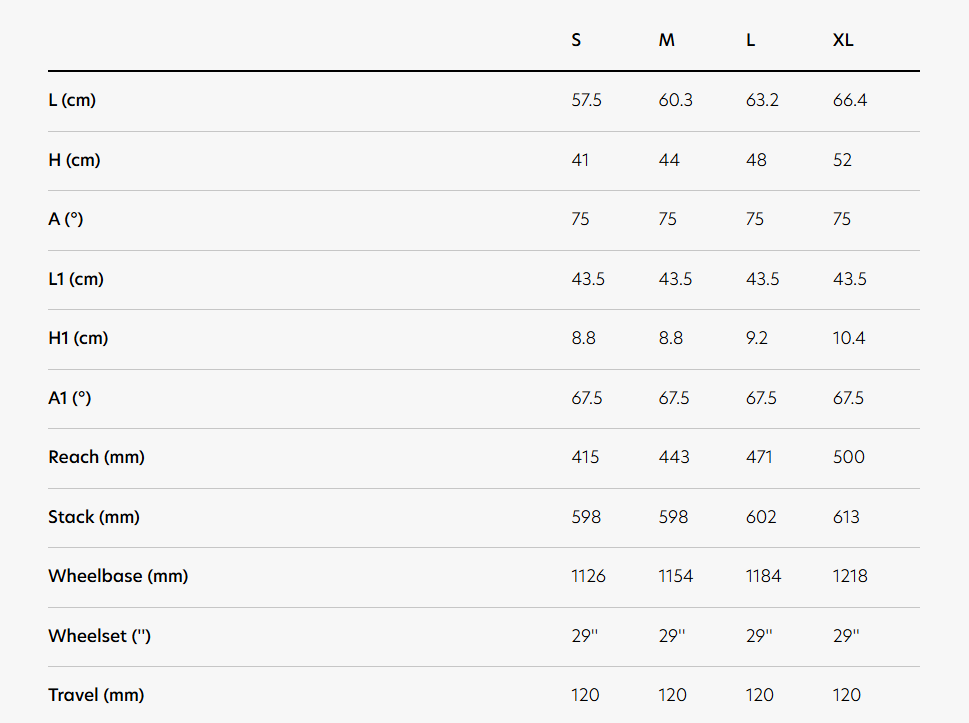Click the L1 (cm) row label
Viewport: 969px width, 723px height.
click(76, 279)
